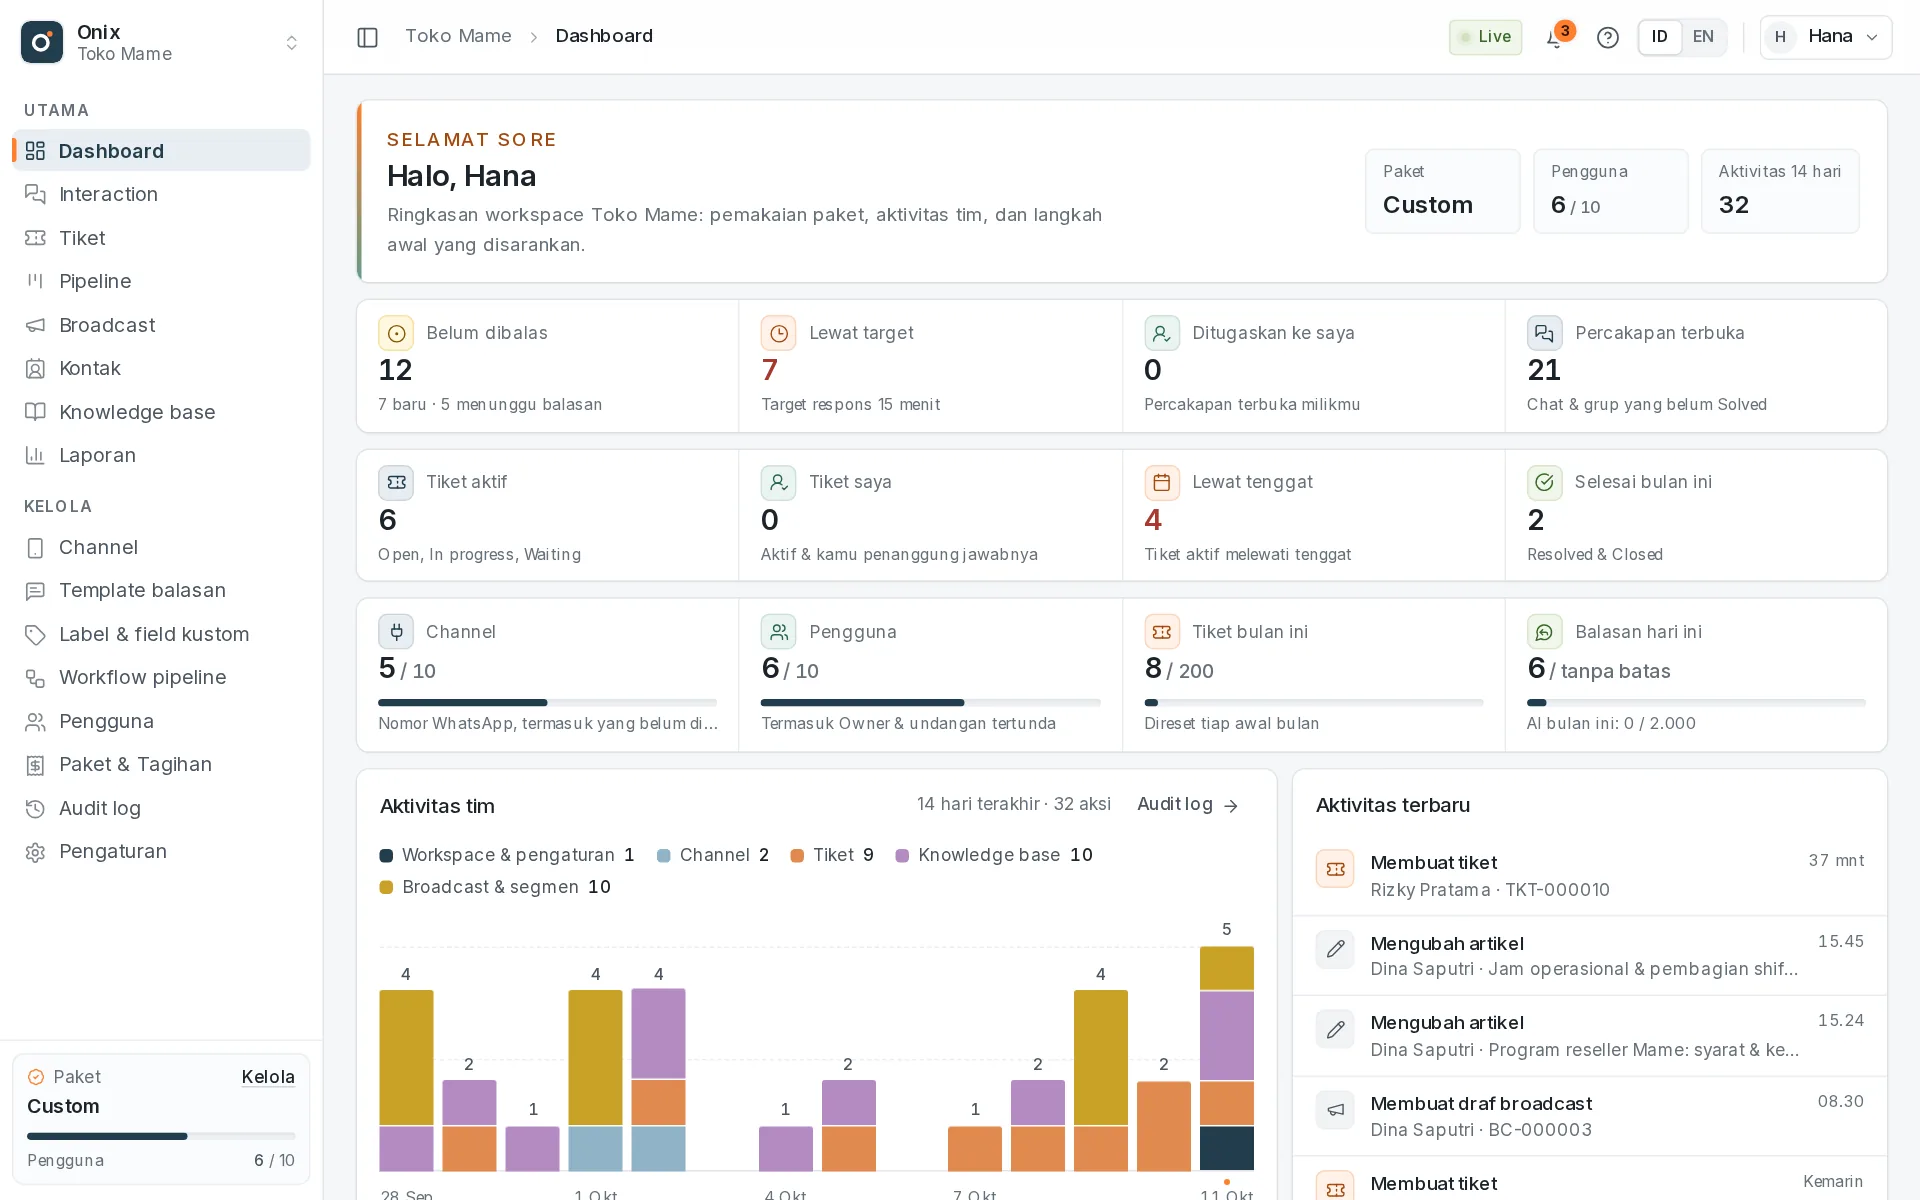Click the sidebar Pengguna 6 / 10 progress bar
The width and height of the screenshot is (1920, 1200).
point(161,1136)
